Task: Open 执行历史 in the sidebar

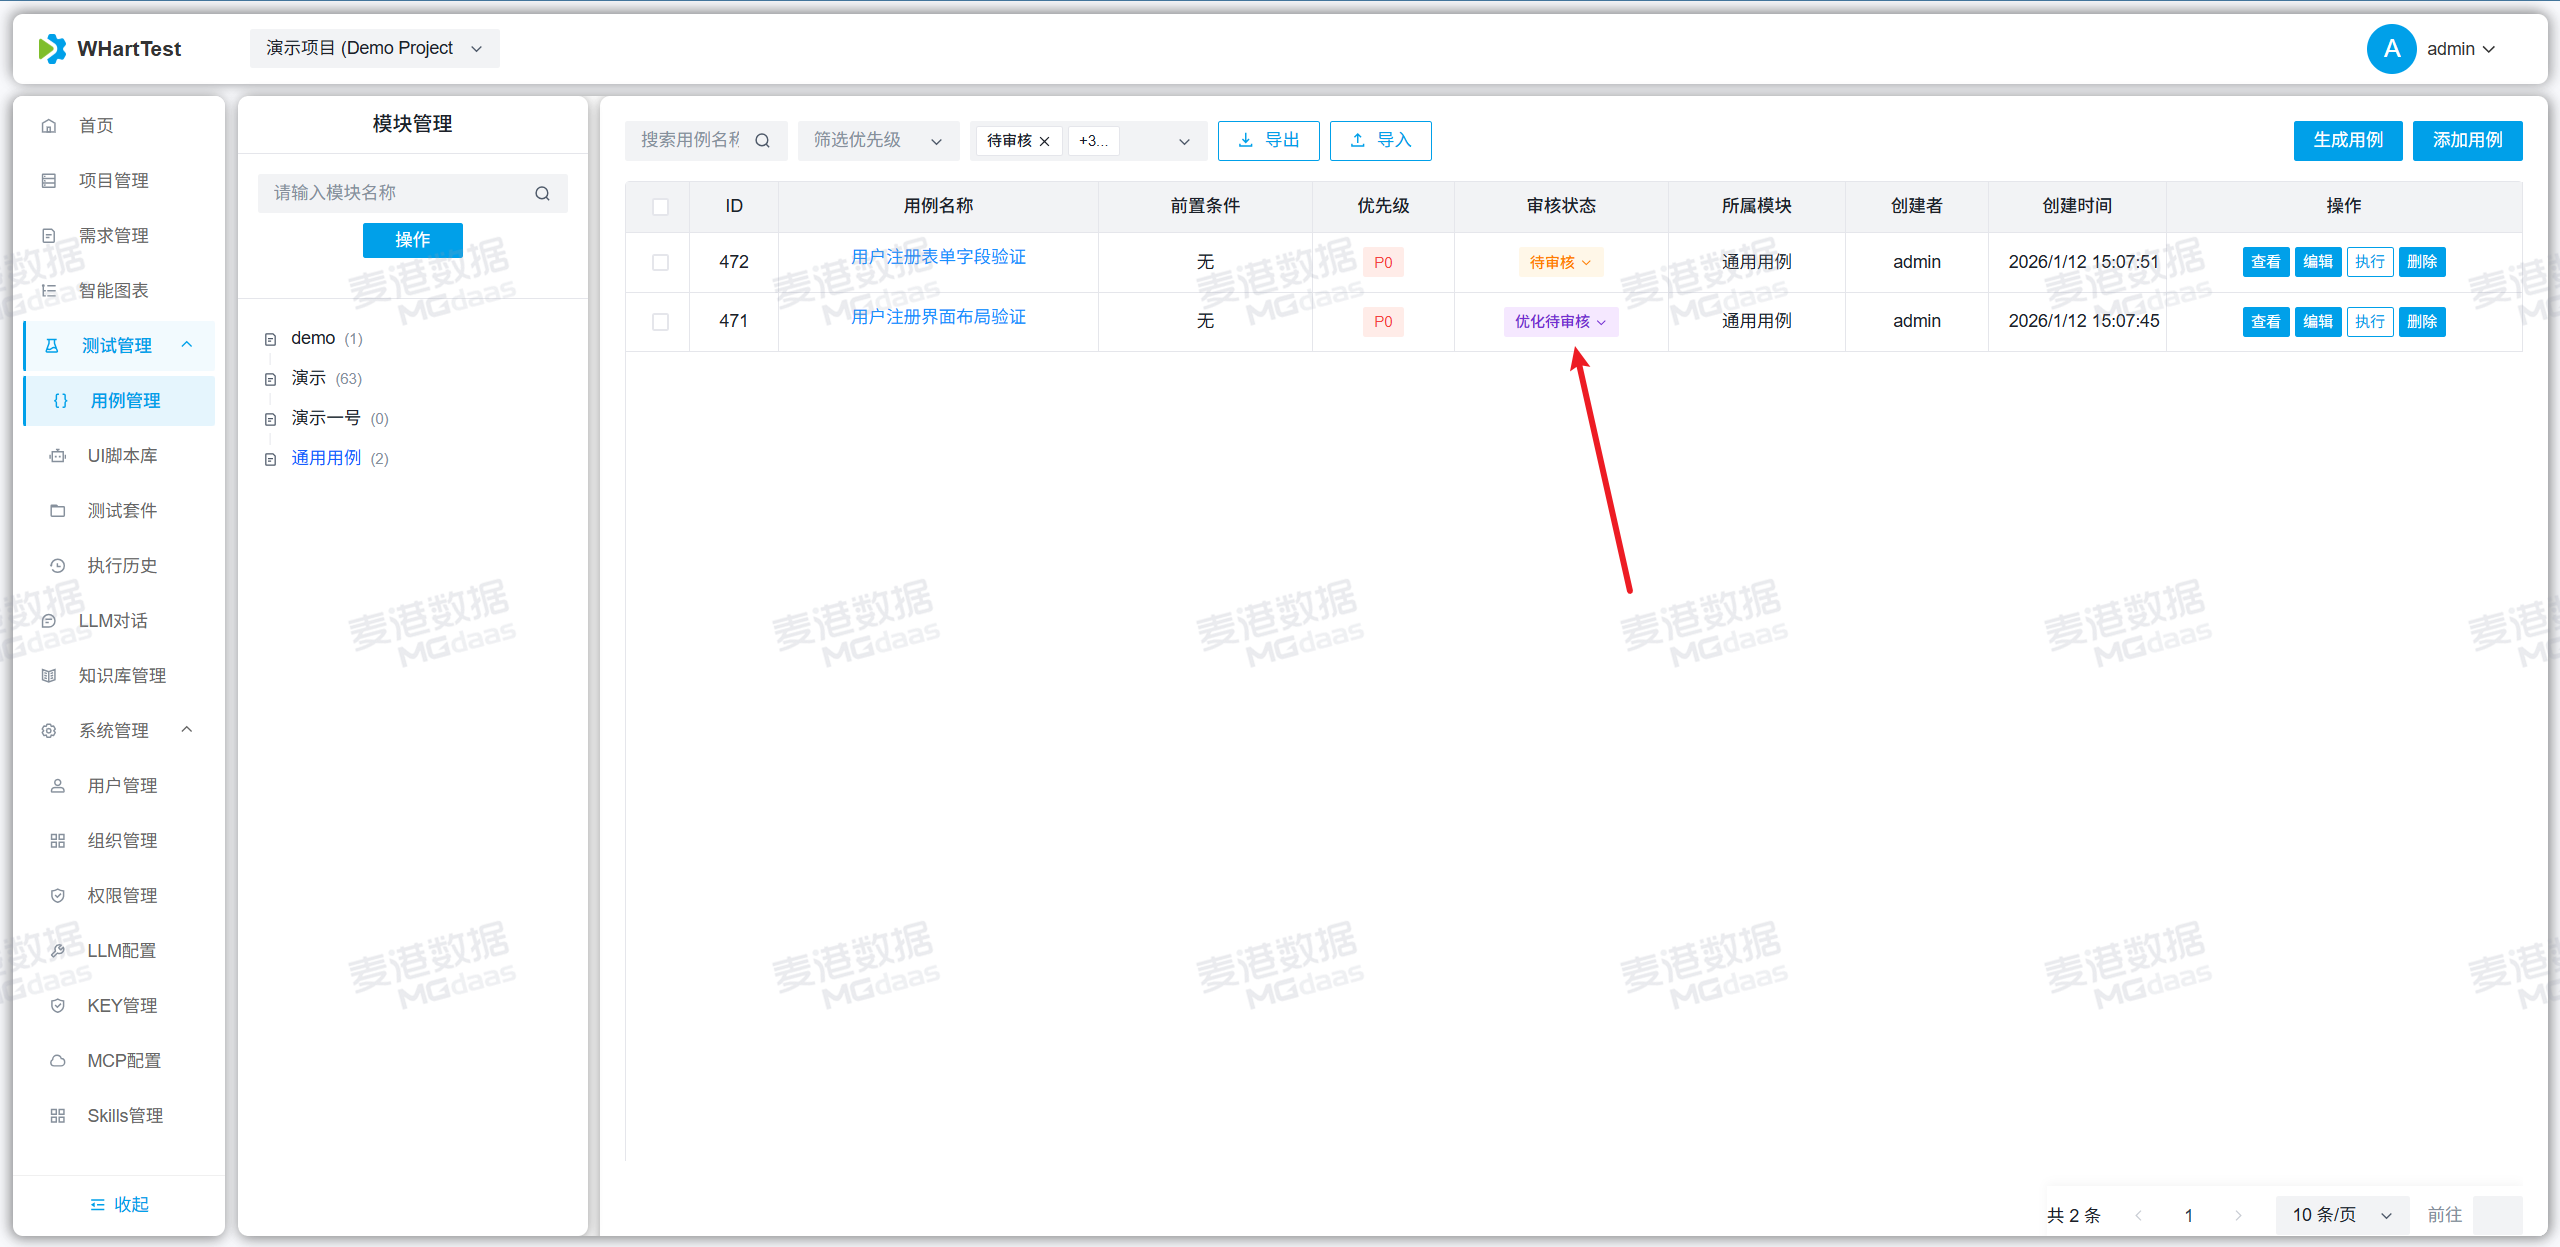Action: coord(122,566)
